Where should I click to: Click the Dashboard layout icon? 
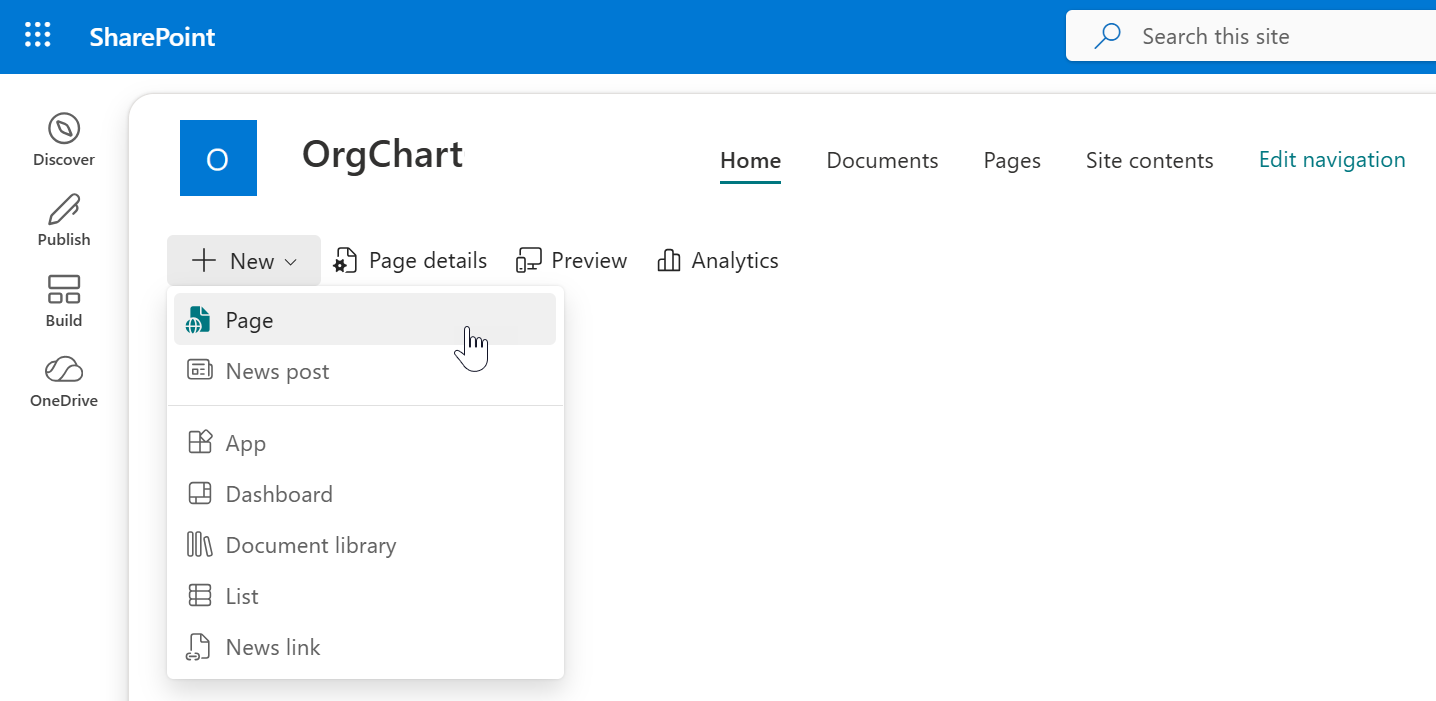pyautogui.click(x=200, y=493)
